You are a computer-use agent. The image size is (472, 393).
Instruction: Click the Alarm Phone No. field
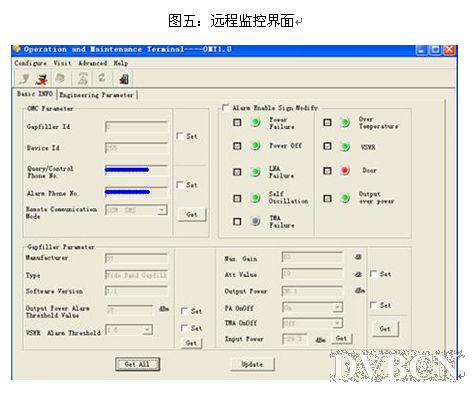point(136,192)
